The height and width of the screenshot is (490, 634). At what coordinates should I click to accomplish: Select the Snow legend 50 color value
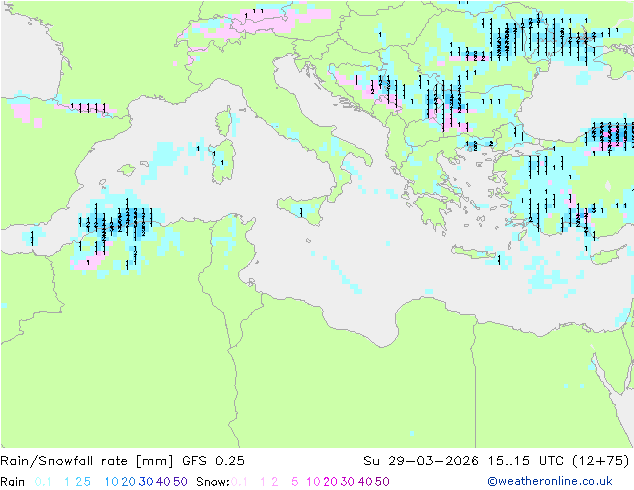(x=382, y=482)
